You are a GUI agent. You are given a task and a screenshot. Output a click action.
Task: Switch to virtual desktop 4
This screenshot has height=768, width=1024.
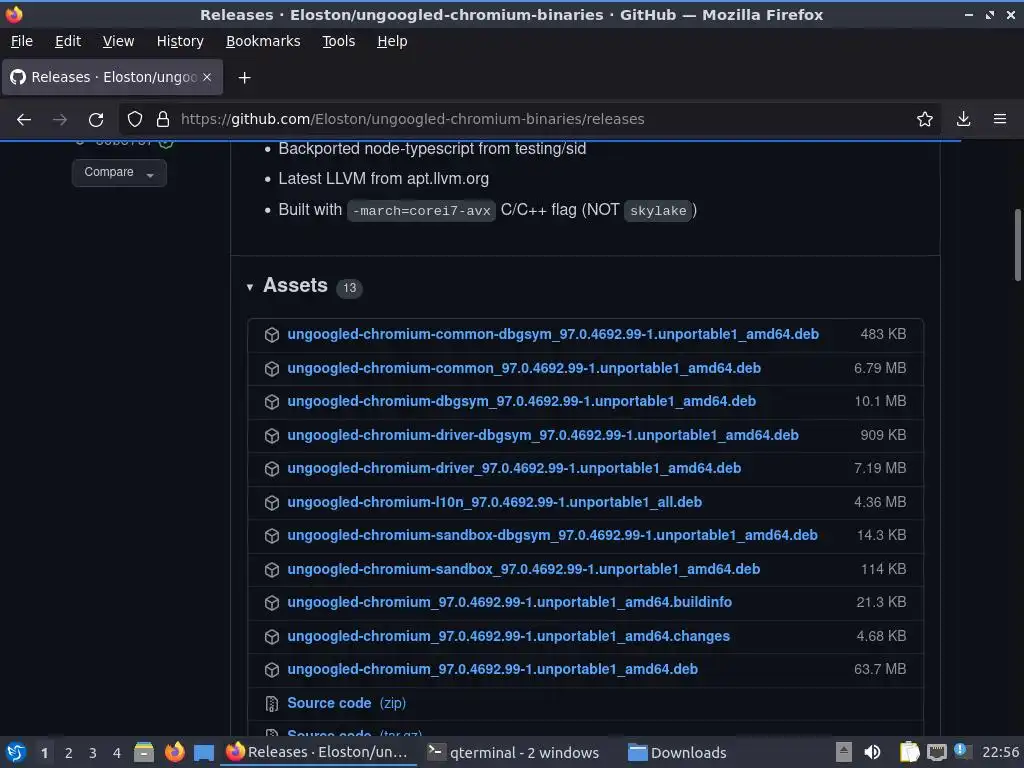tap(117, 753)
